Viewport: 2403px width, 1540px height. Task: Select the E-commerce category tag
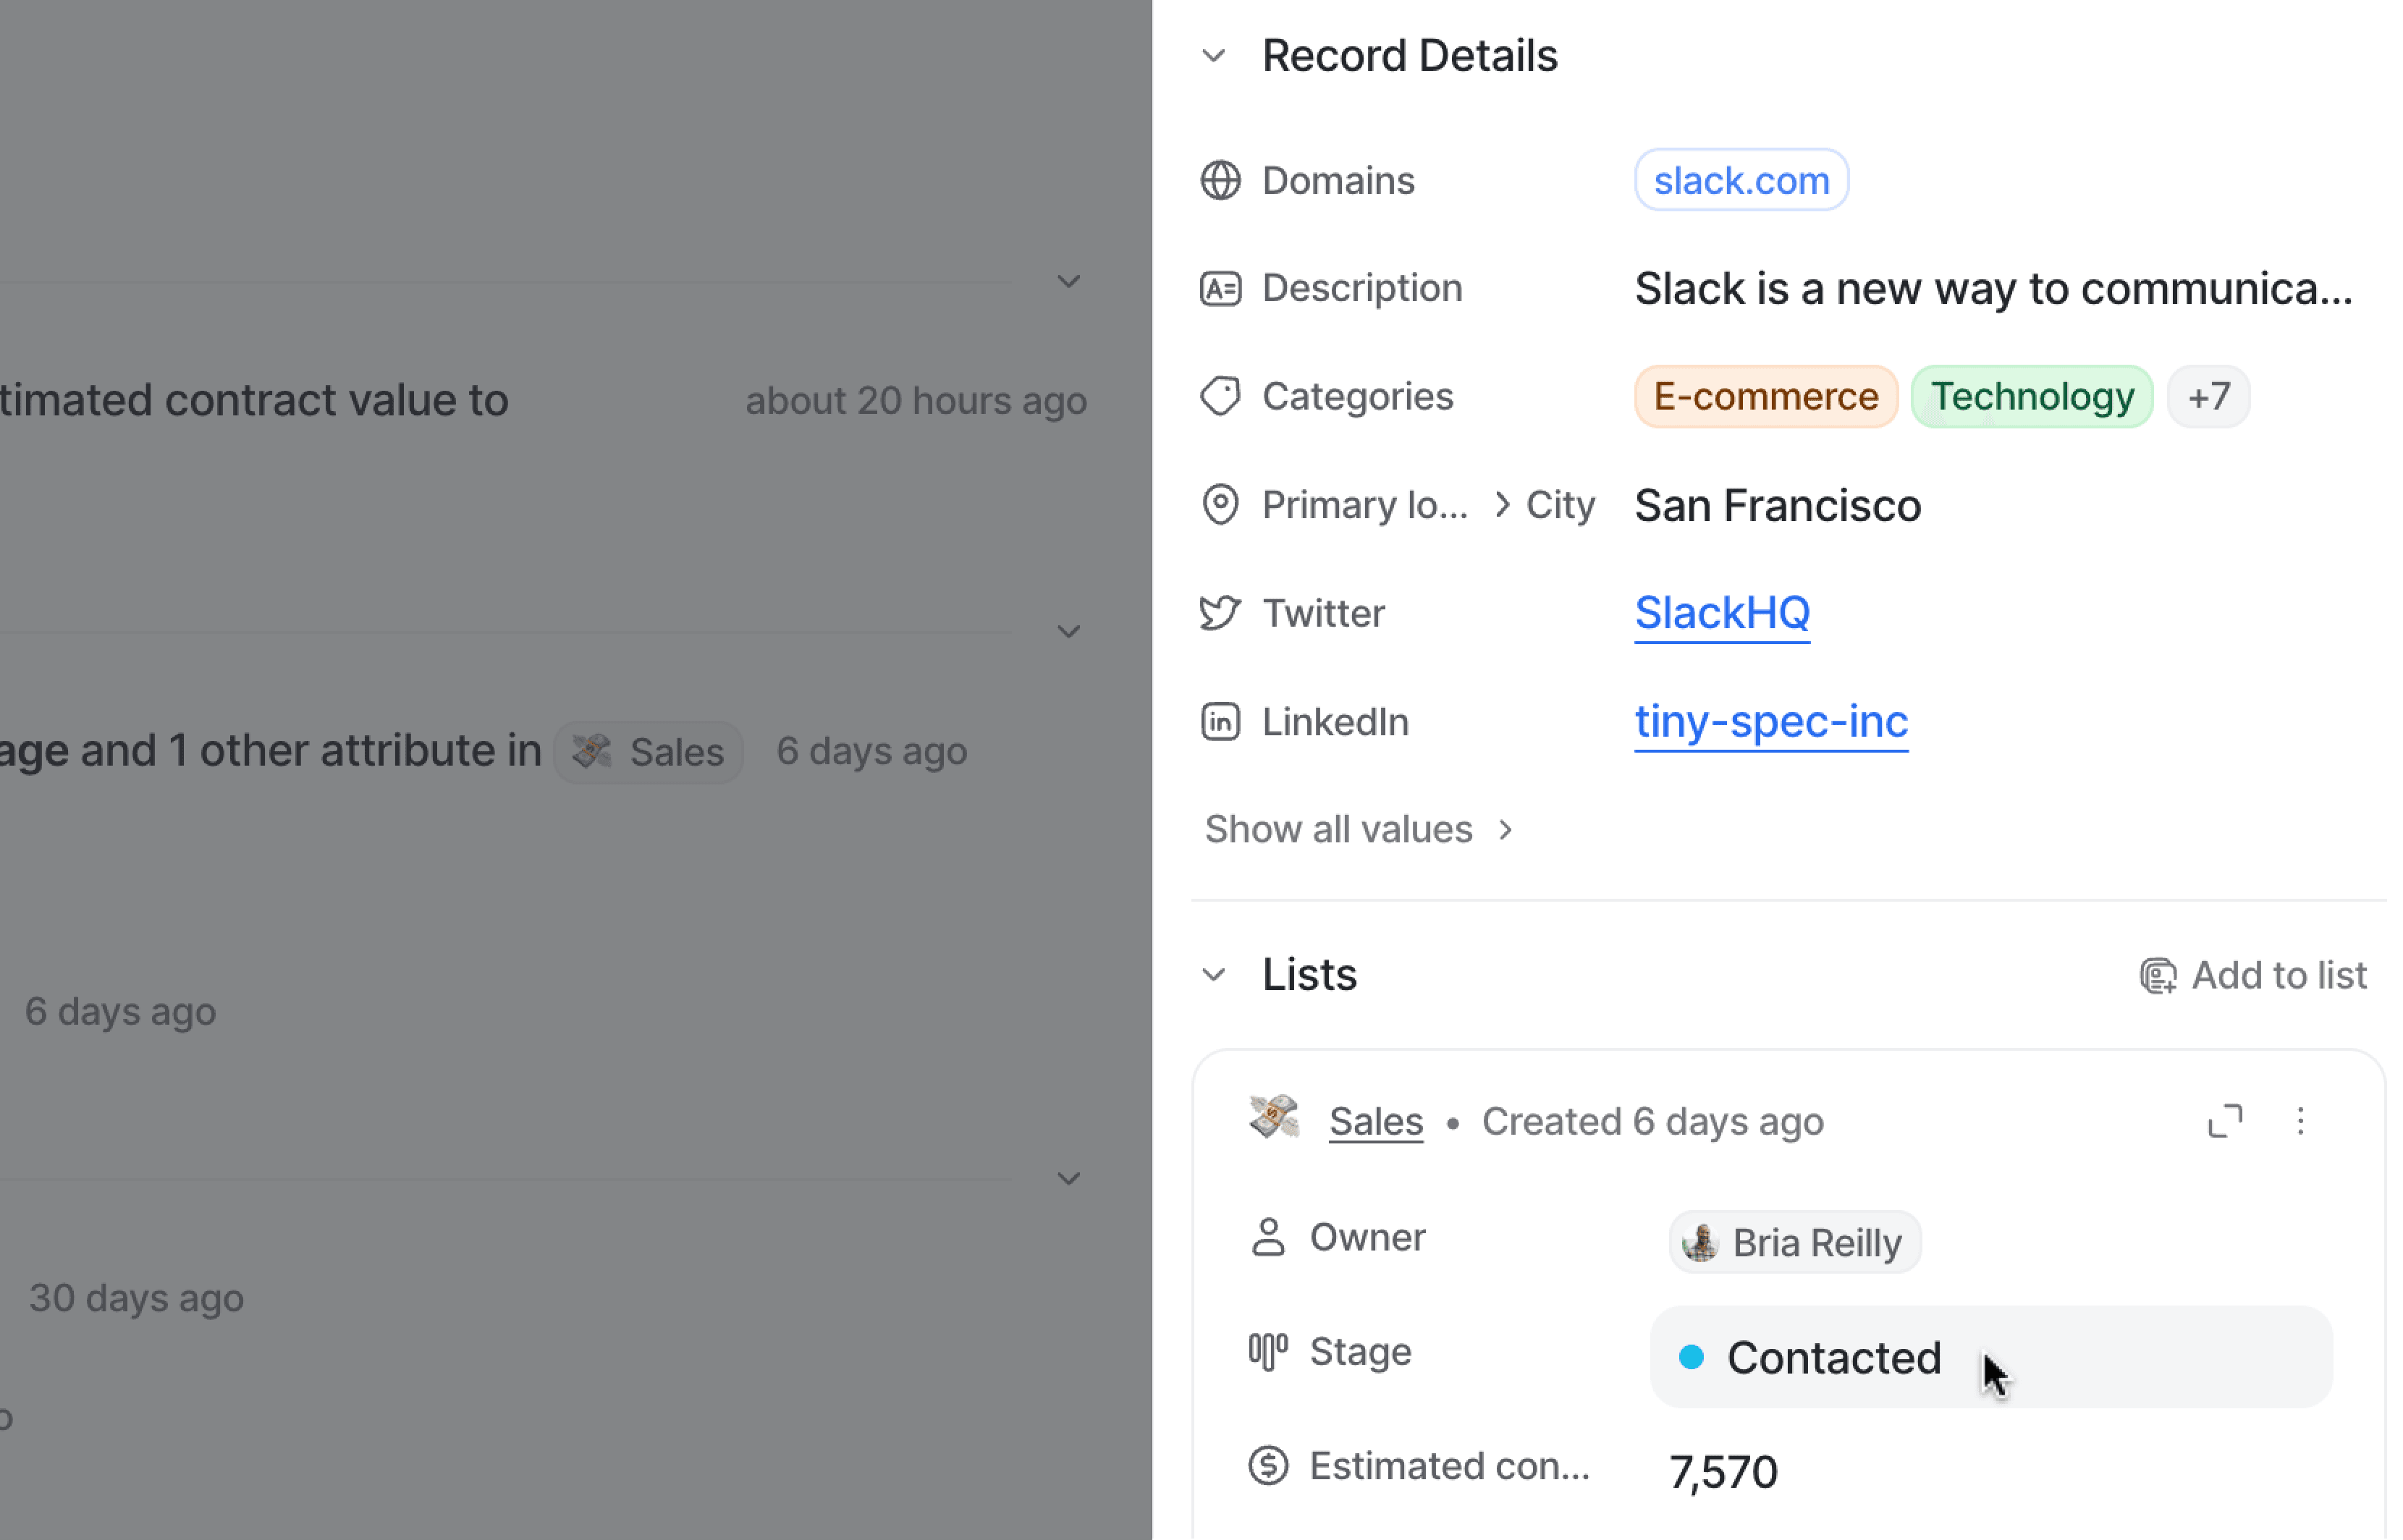[x=1765, y=397]
